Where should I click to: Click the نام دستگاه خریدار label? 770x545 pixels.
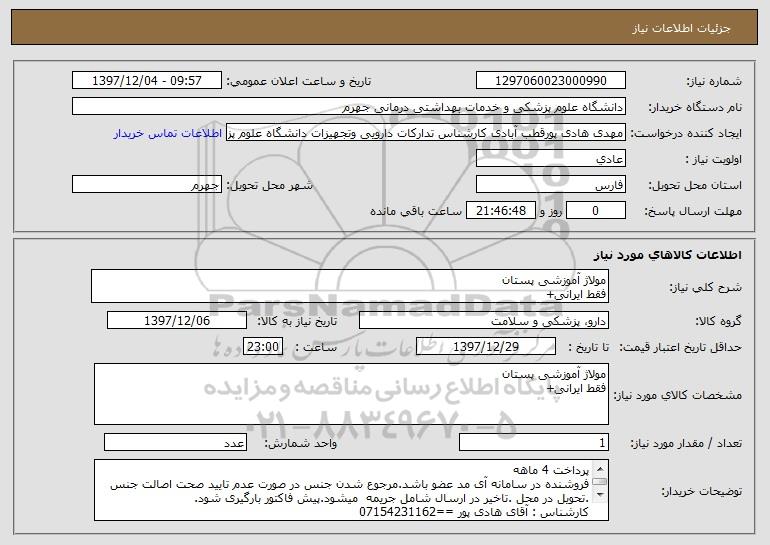(x=695, y=107)
